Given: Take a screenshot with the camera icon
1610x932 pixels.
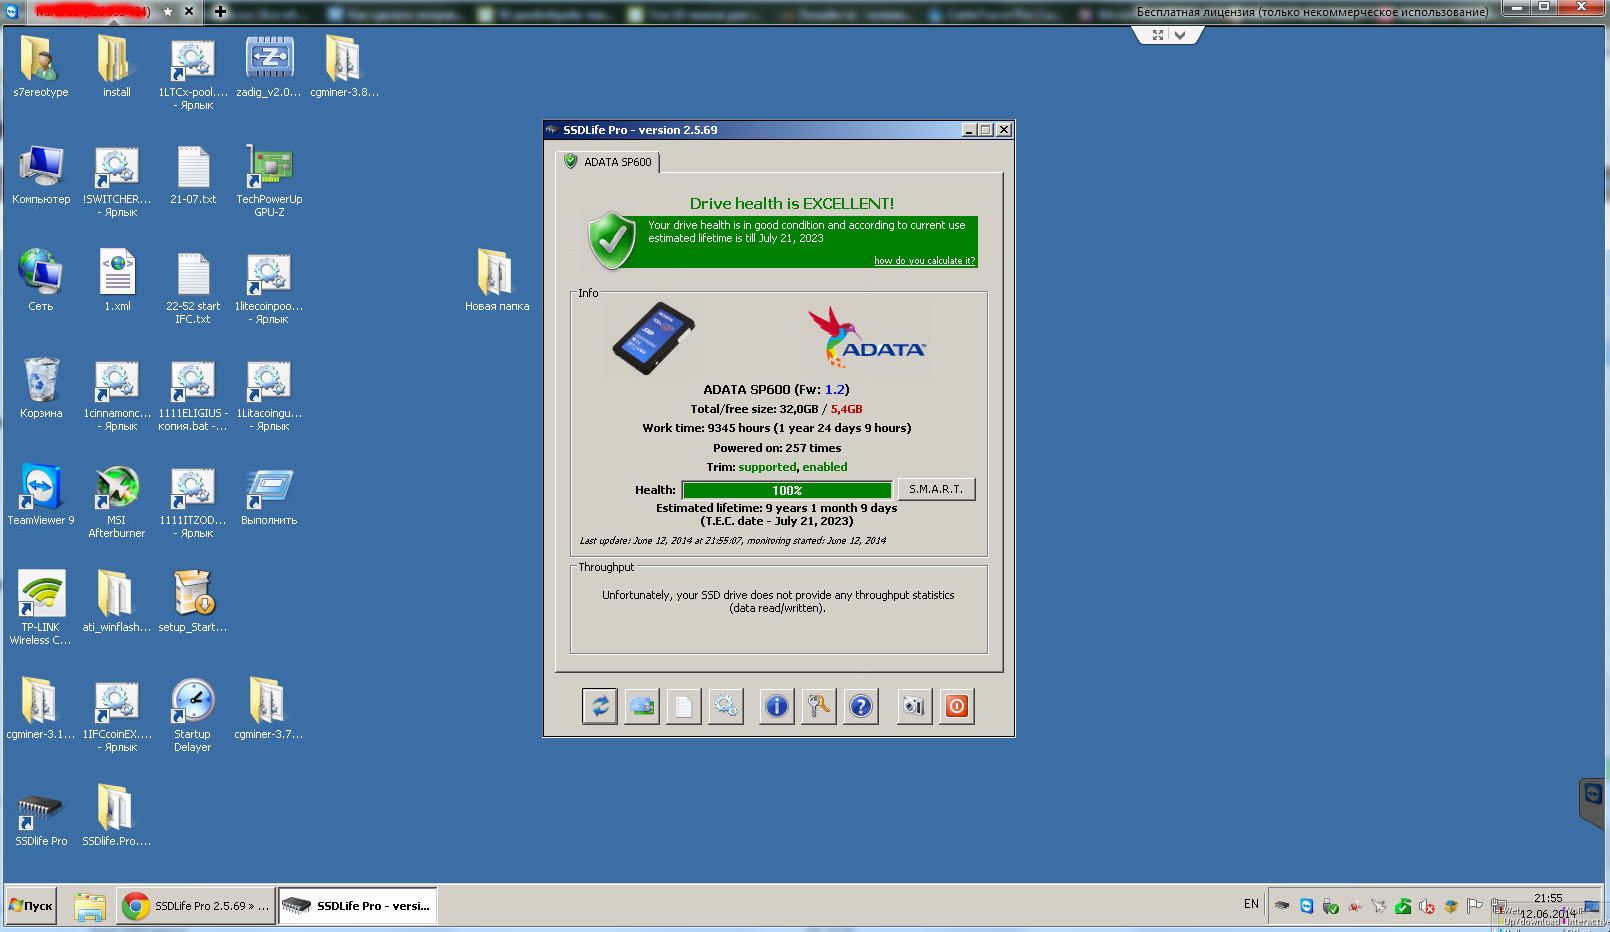Looking at the screenshot, I should click(914, 707).
